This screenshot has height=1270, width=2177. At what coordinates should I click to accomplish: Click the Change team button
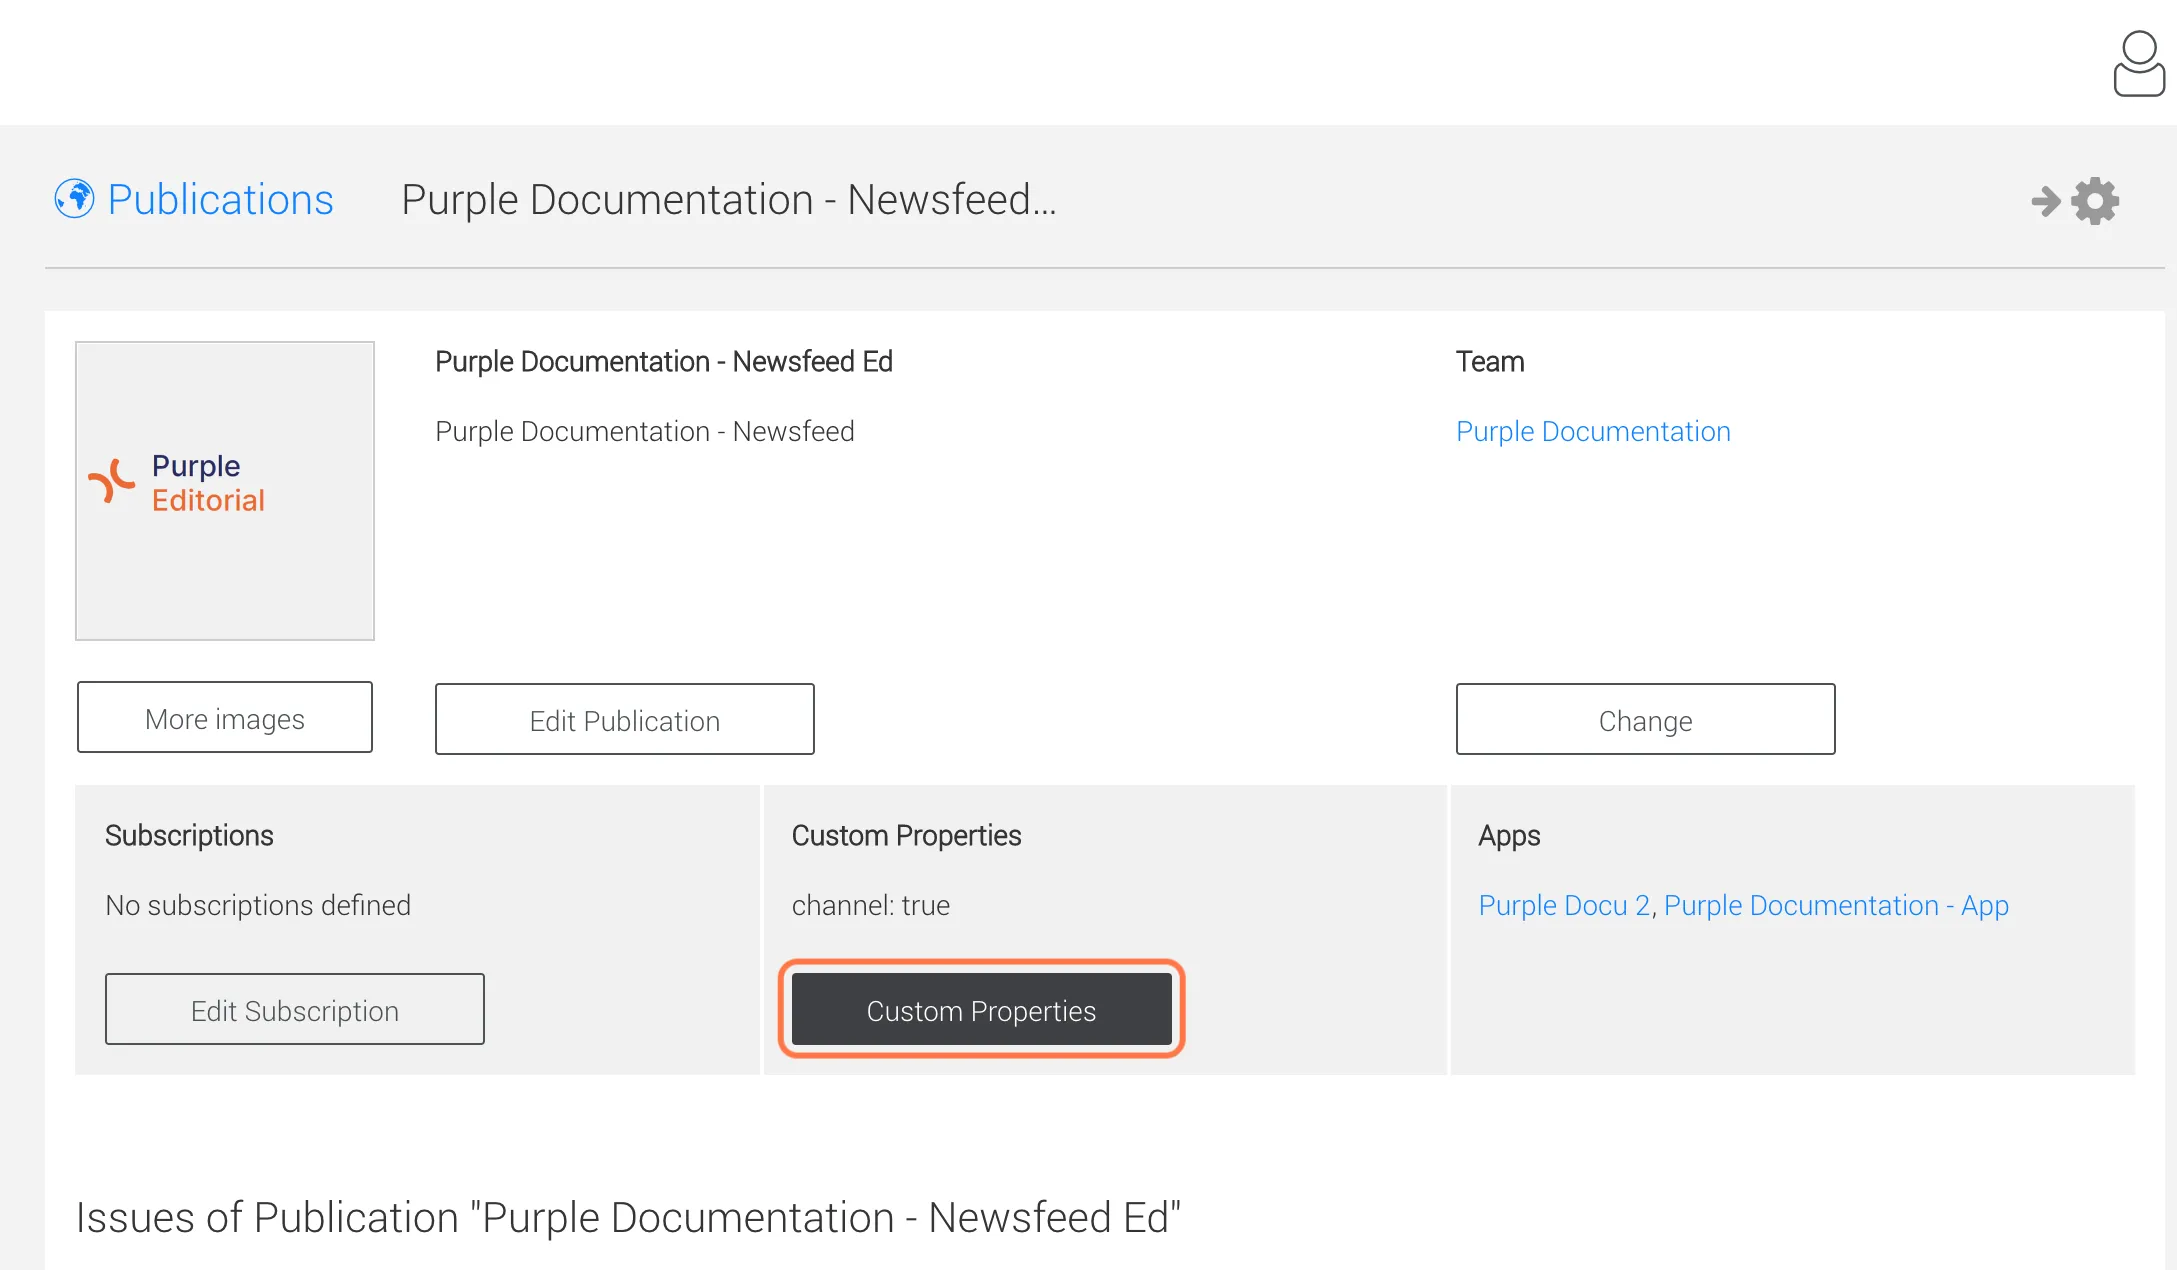click(1646, 720)
